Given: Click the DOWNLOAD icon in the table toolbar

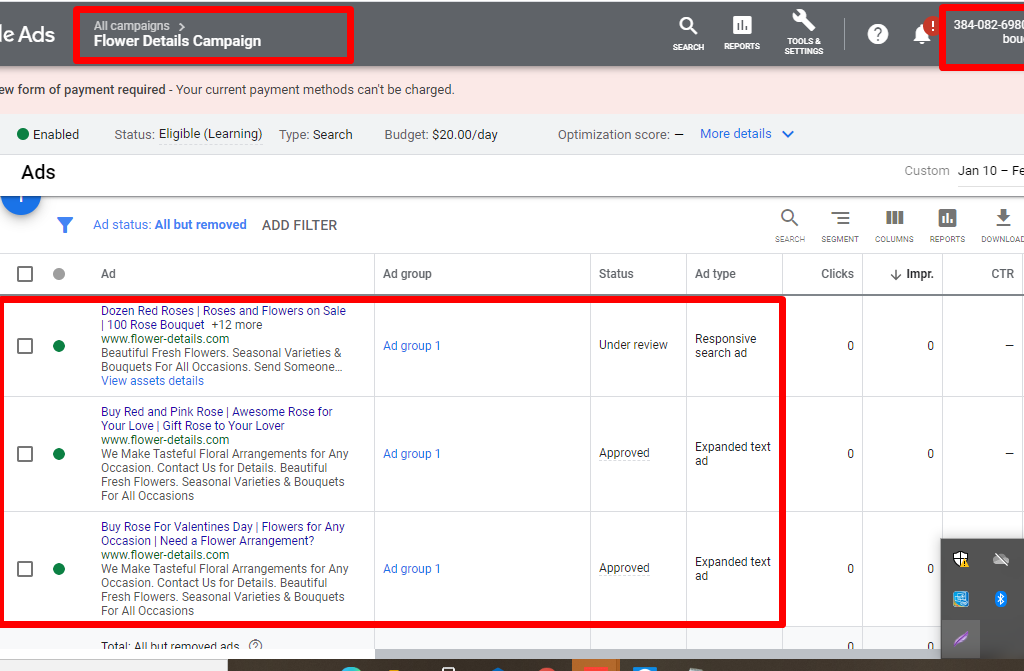Looking at the screenshot, I should point(1003,218).
